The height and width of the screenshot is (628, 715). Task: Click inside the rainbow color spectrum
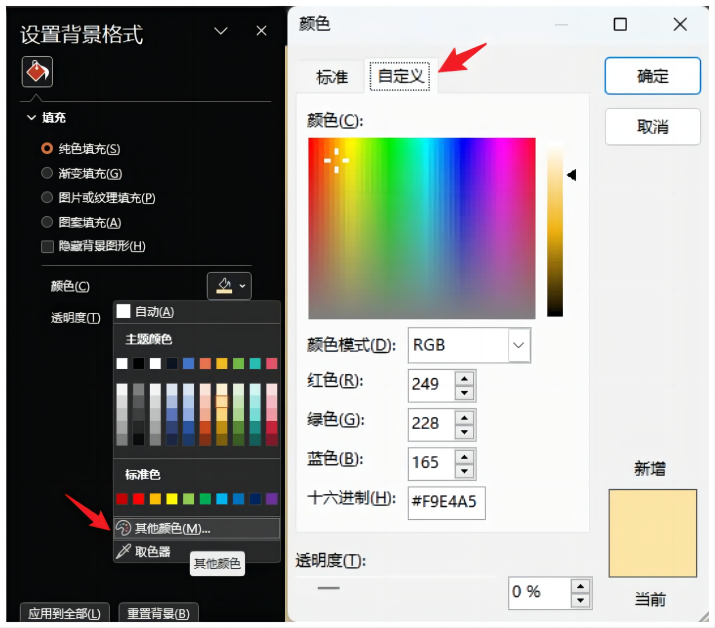point(421,228)
